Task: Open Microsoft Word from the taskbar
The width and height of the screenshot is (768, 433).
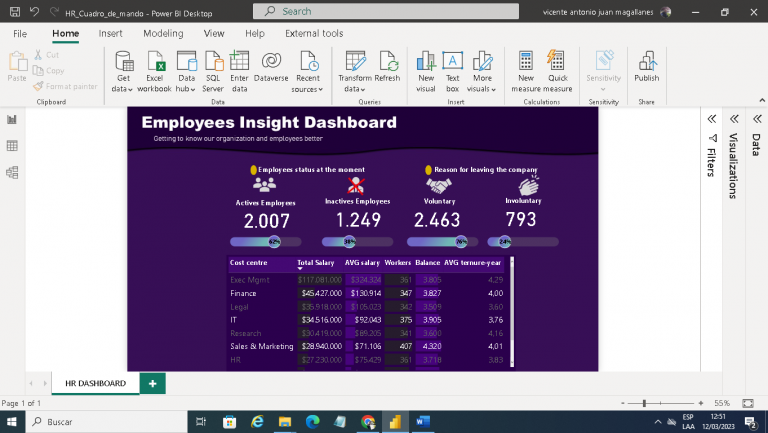Action: pos(421,422)
